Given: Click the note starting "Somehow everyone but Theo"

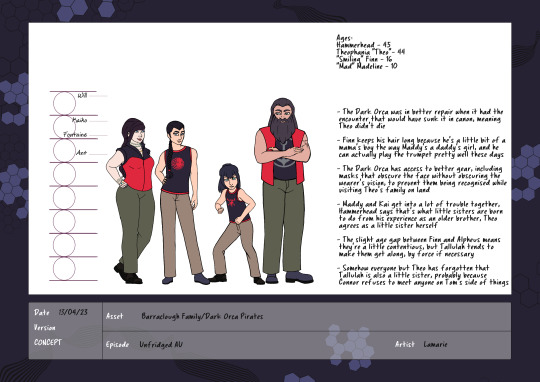Looking at the screenshot, I should tap(423, 275).
